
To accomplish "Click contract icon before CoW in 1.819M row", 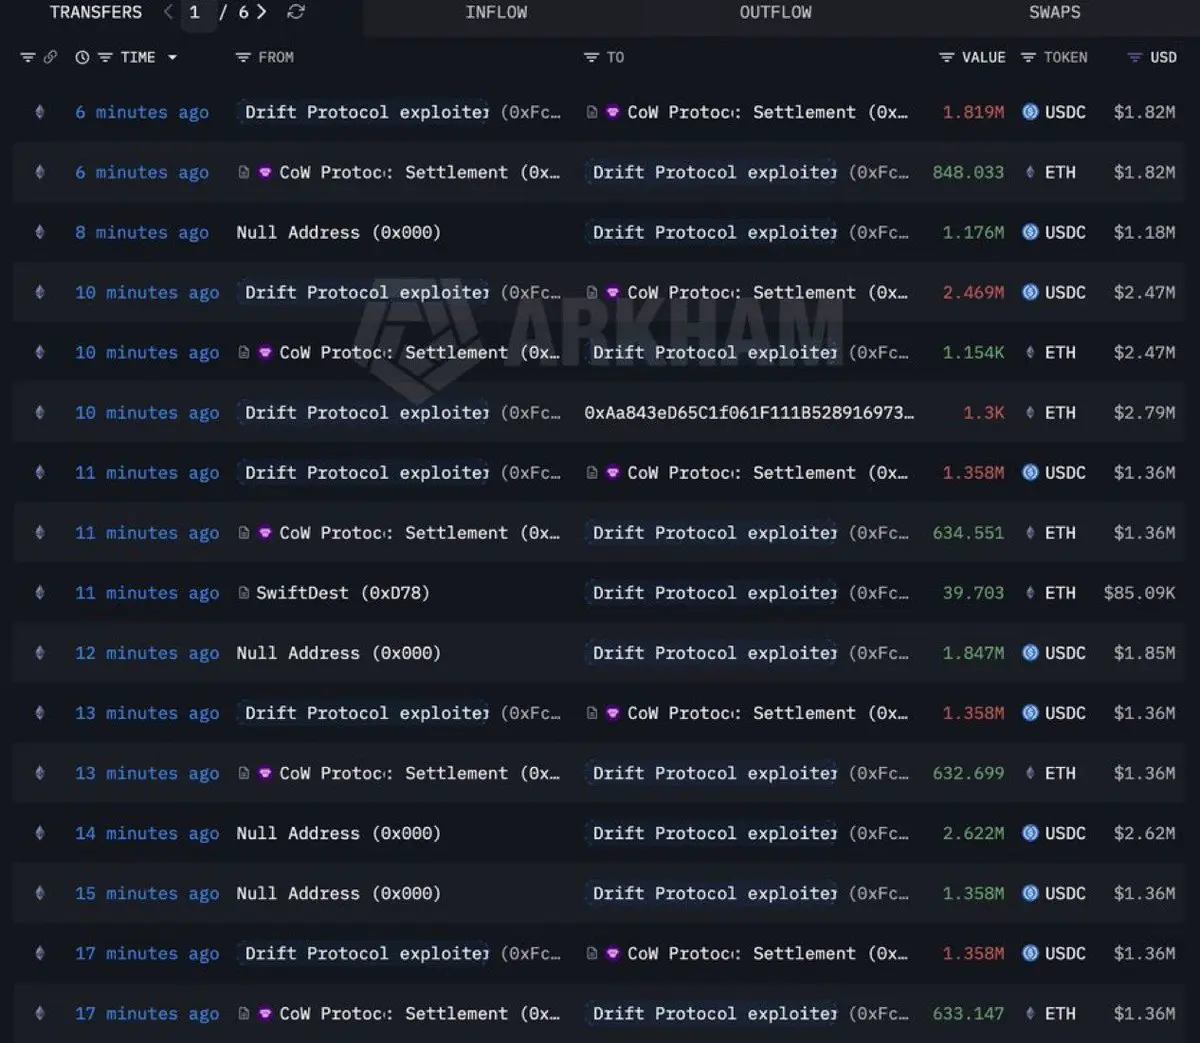I will (x=592, y=112).
